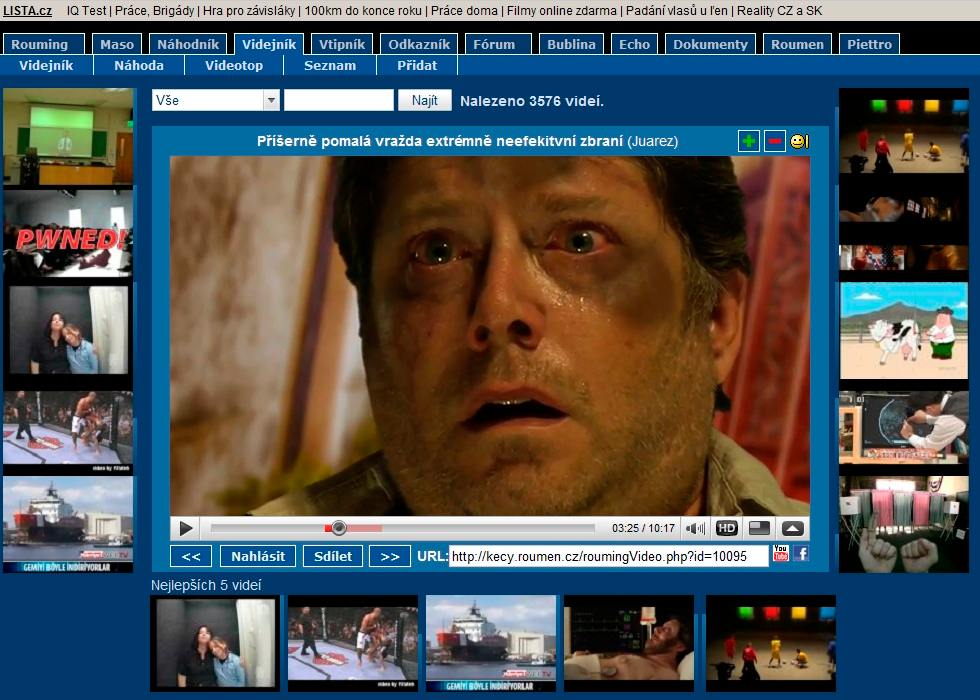980x700 pixels.
Task: Open the Odkazník tab
Action: 419,44
